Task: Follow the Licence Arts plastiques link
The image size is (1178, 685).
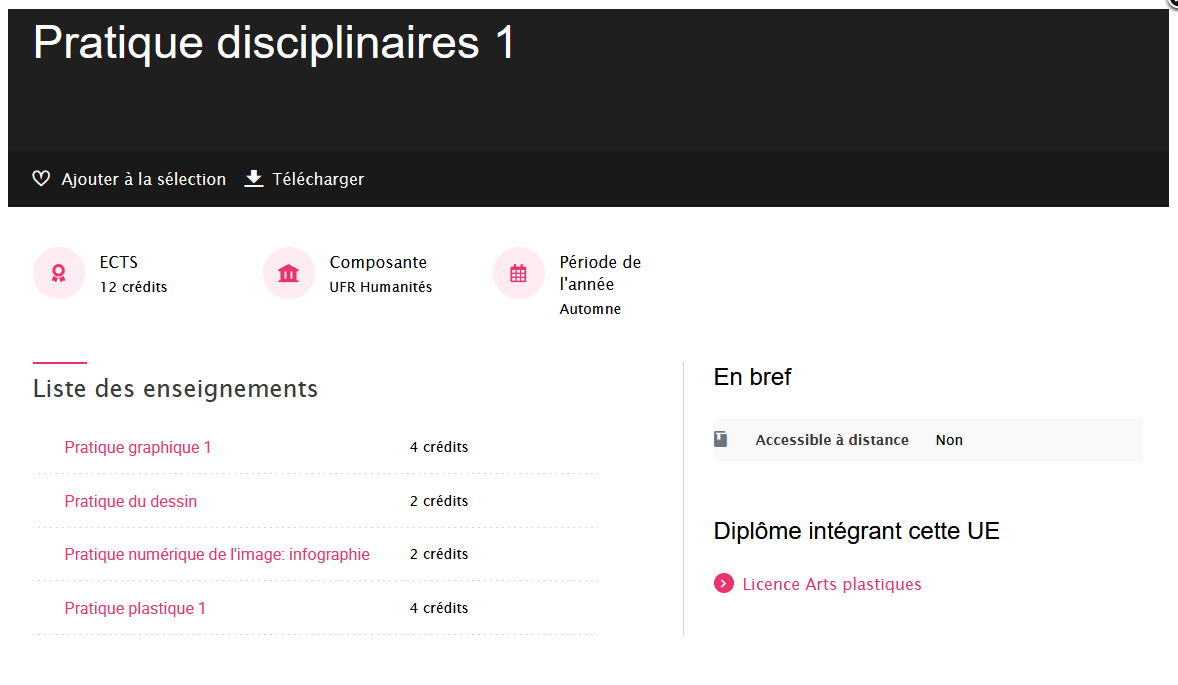Action: pyautogui.click(x=832, y=584)
